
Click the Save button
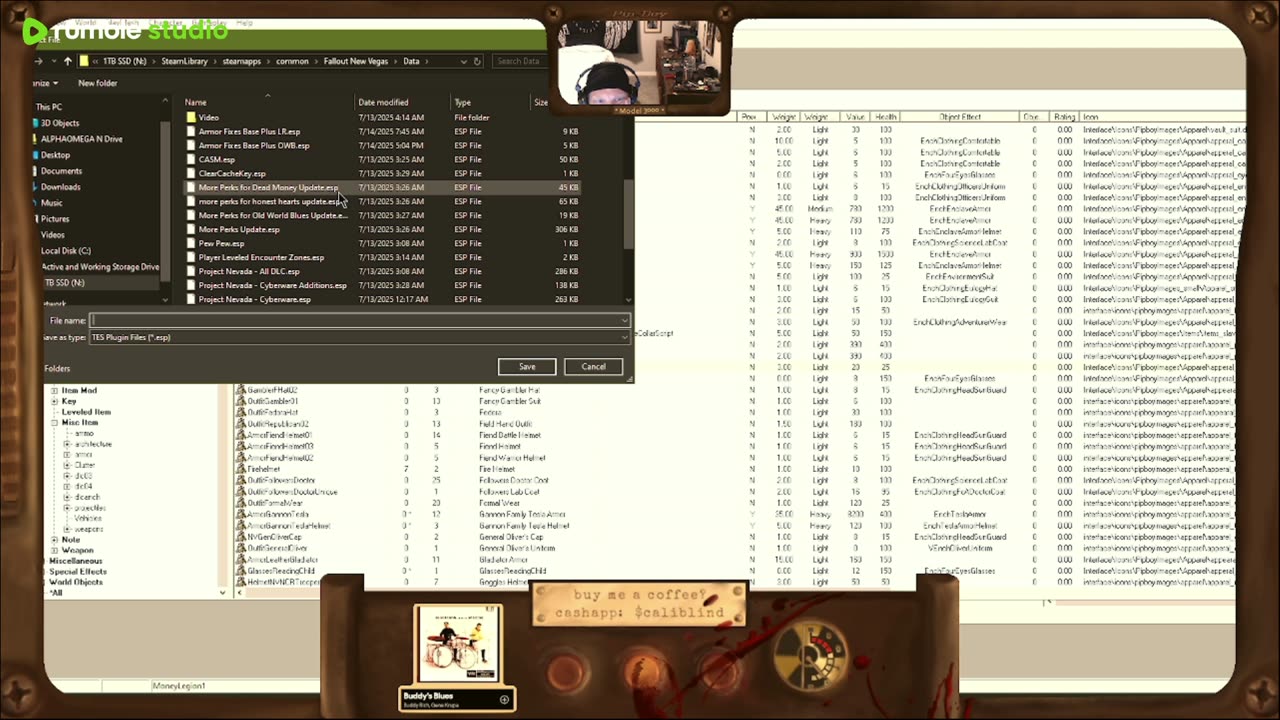pyautogui.click(x=527, y=366)
